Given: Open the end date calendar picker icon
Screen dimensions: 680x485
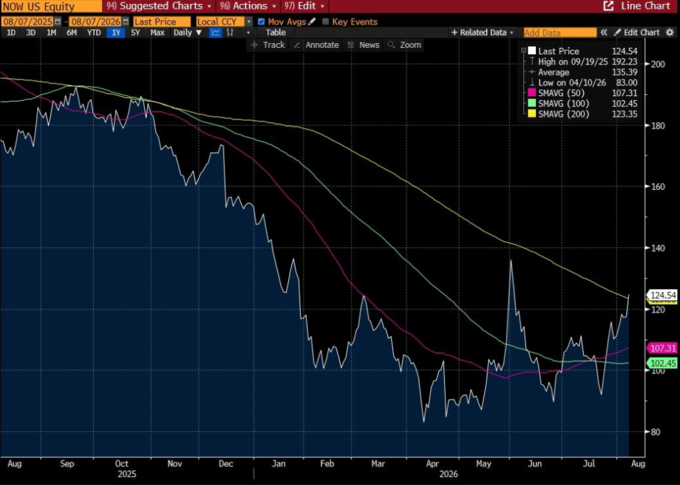Looking at the screenshot, I should [125, 22].
